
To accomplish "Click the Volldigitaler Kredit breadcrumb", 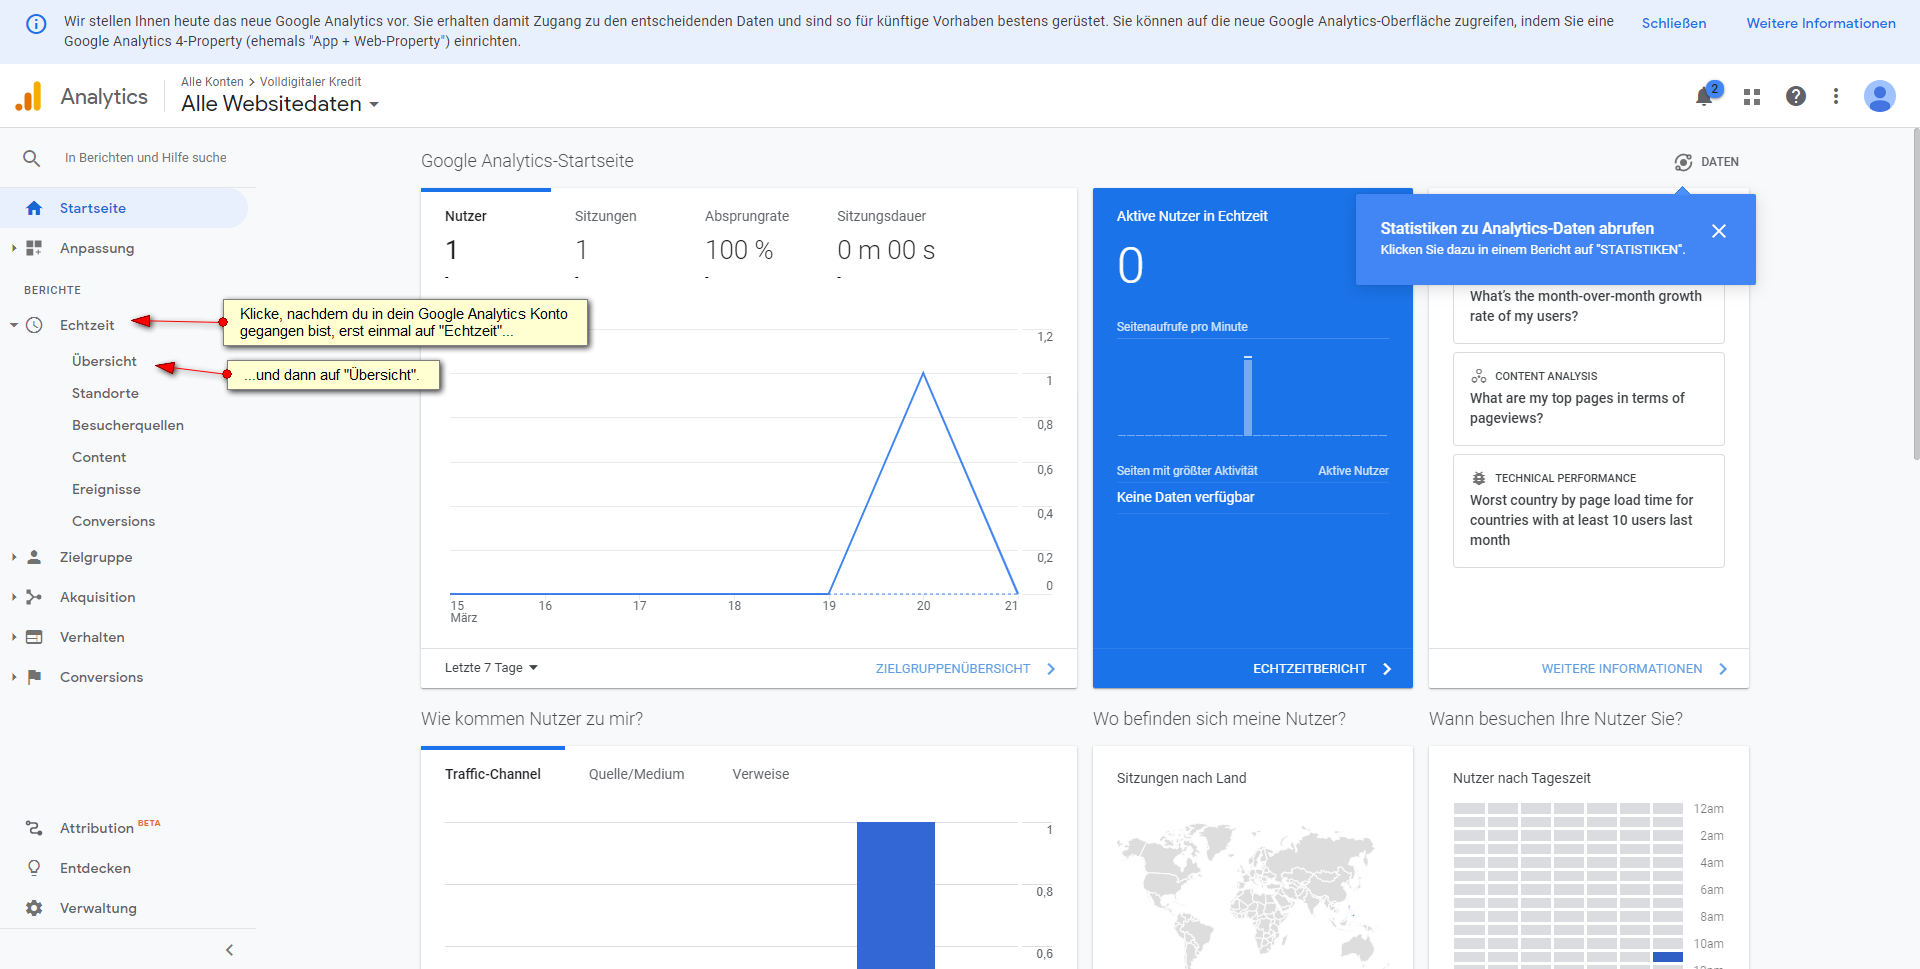I will pyautogui.click(x=310, y=82).
